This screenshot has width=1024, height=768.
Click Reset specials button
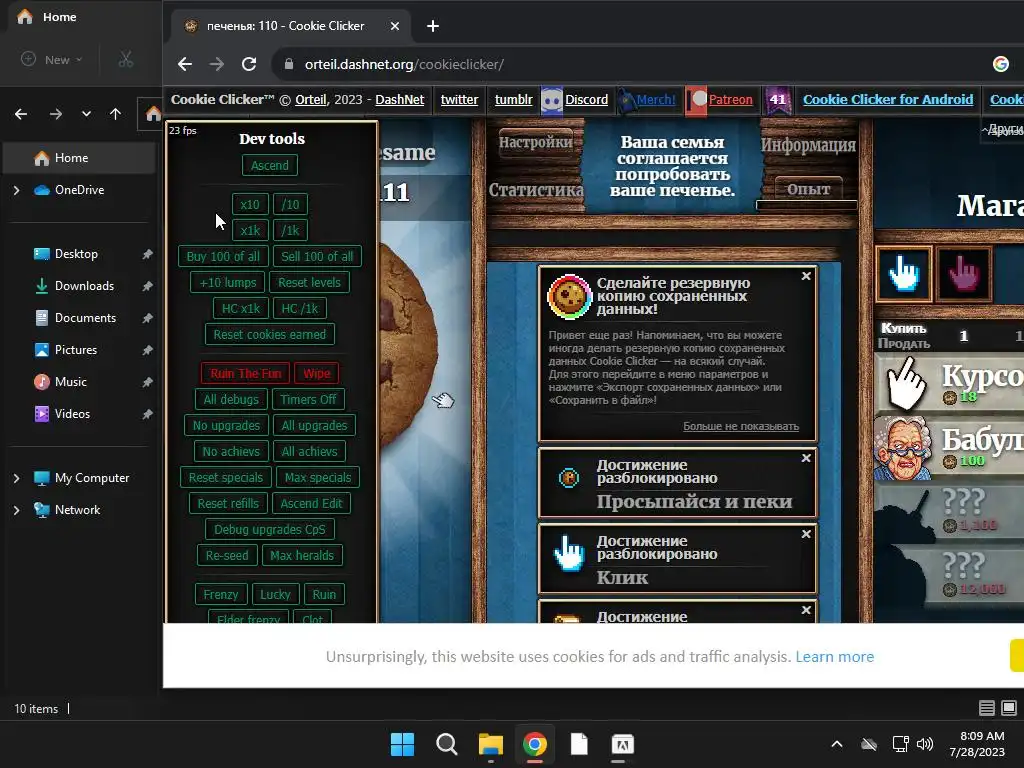(x=225, y=477)
